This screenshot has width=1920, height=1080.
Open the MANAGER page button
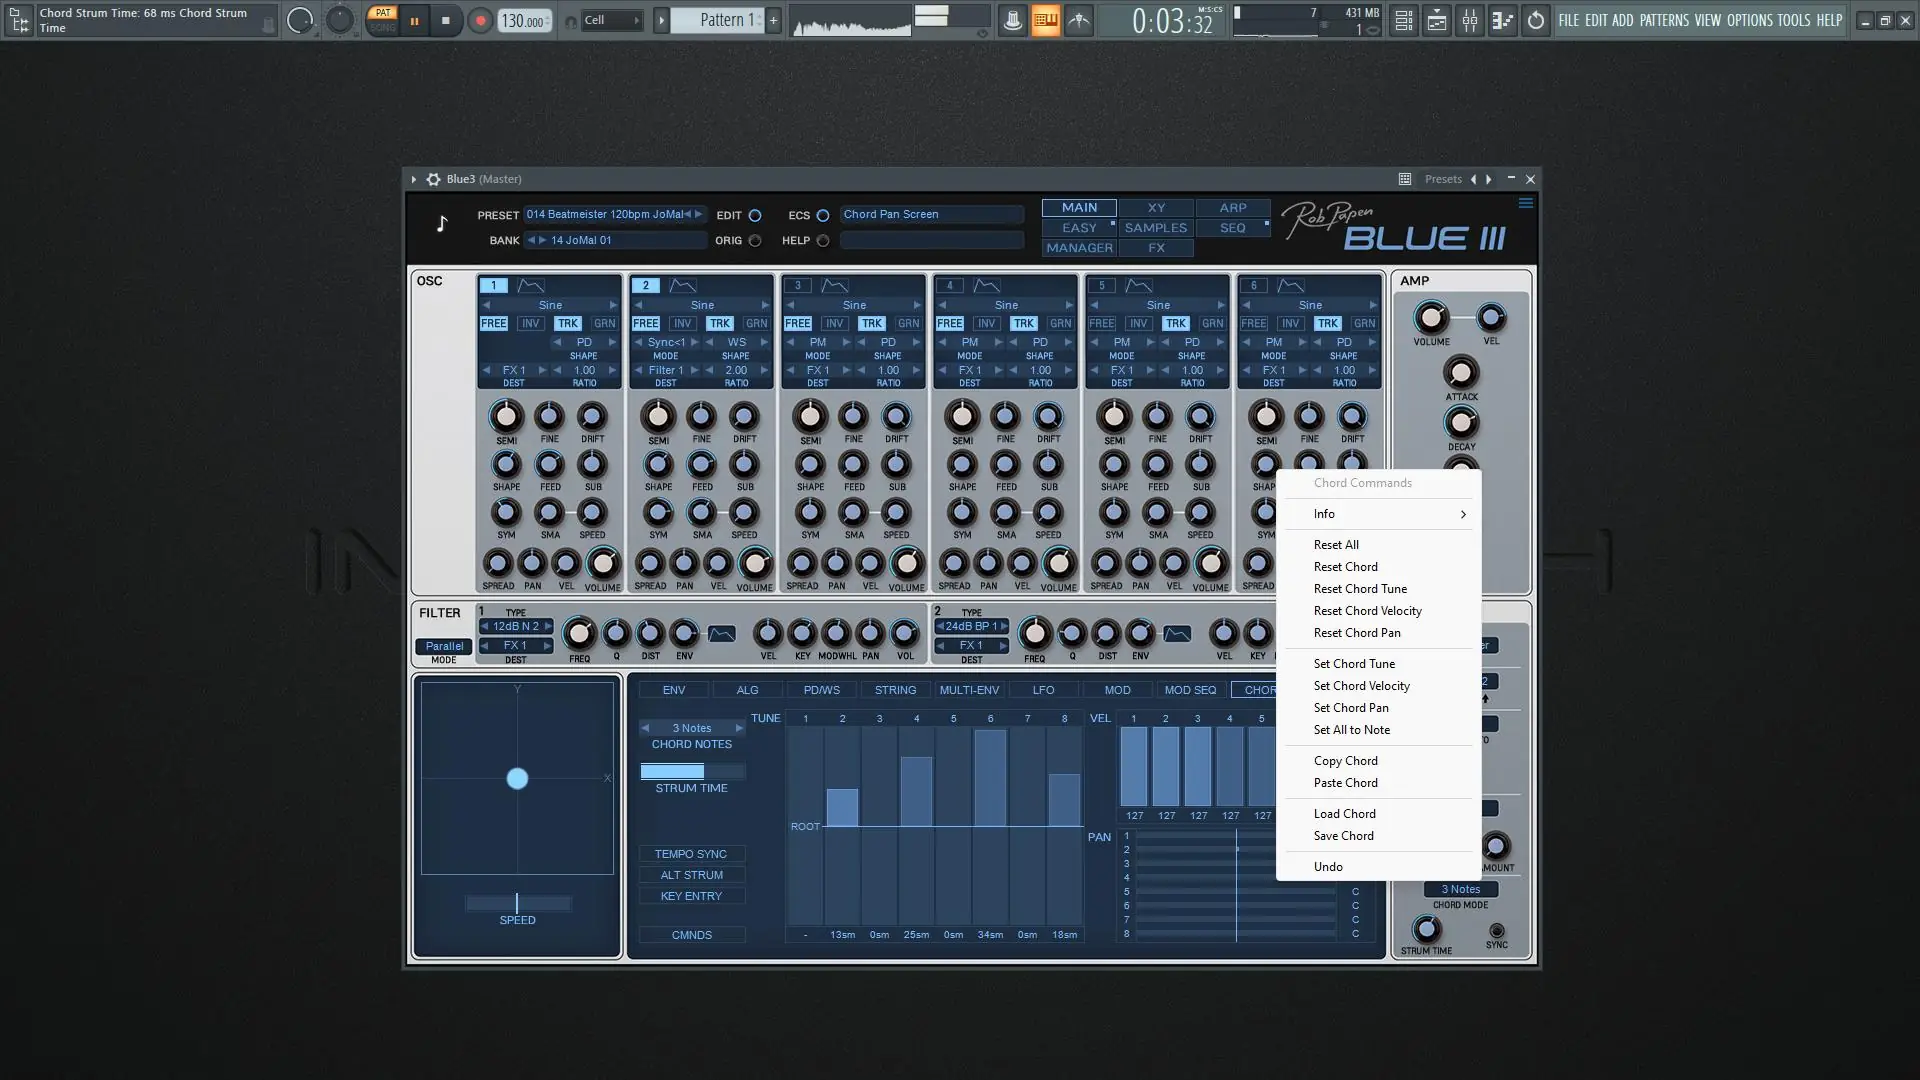click(1079, 248)
